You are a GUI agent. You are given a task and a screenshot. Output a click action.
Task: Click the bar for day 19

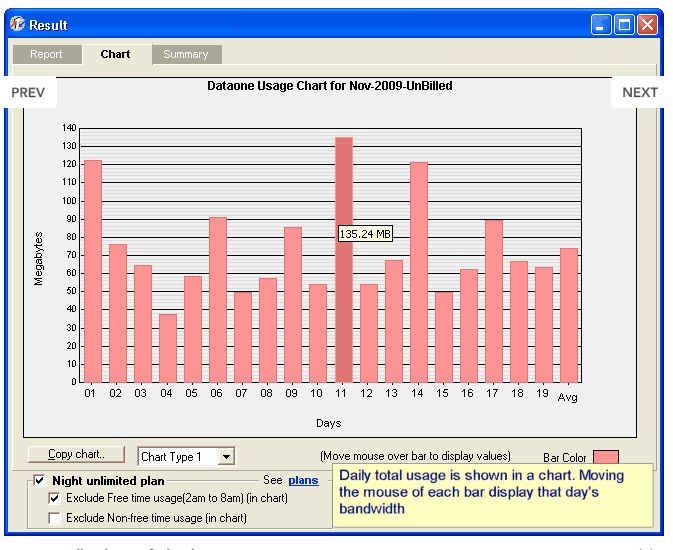(x=544, y=325)
